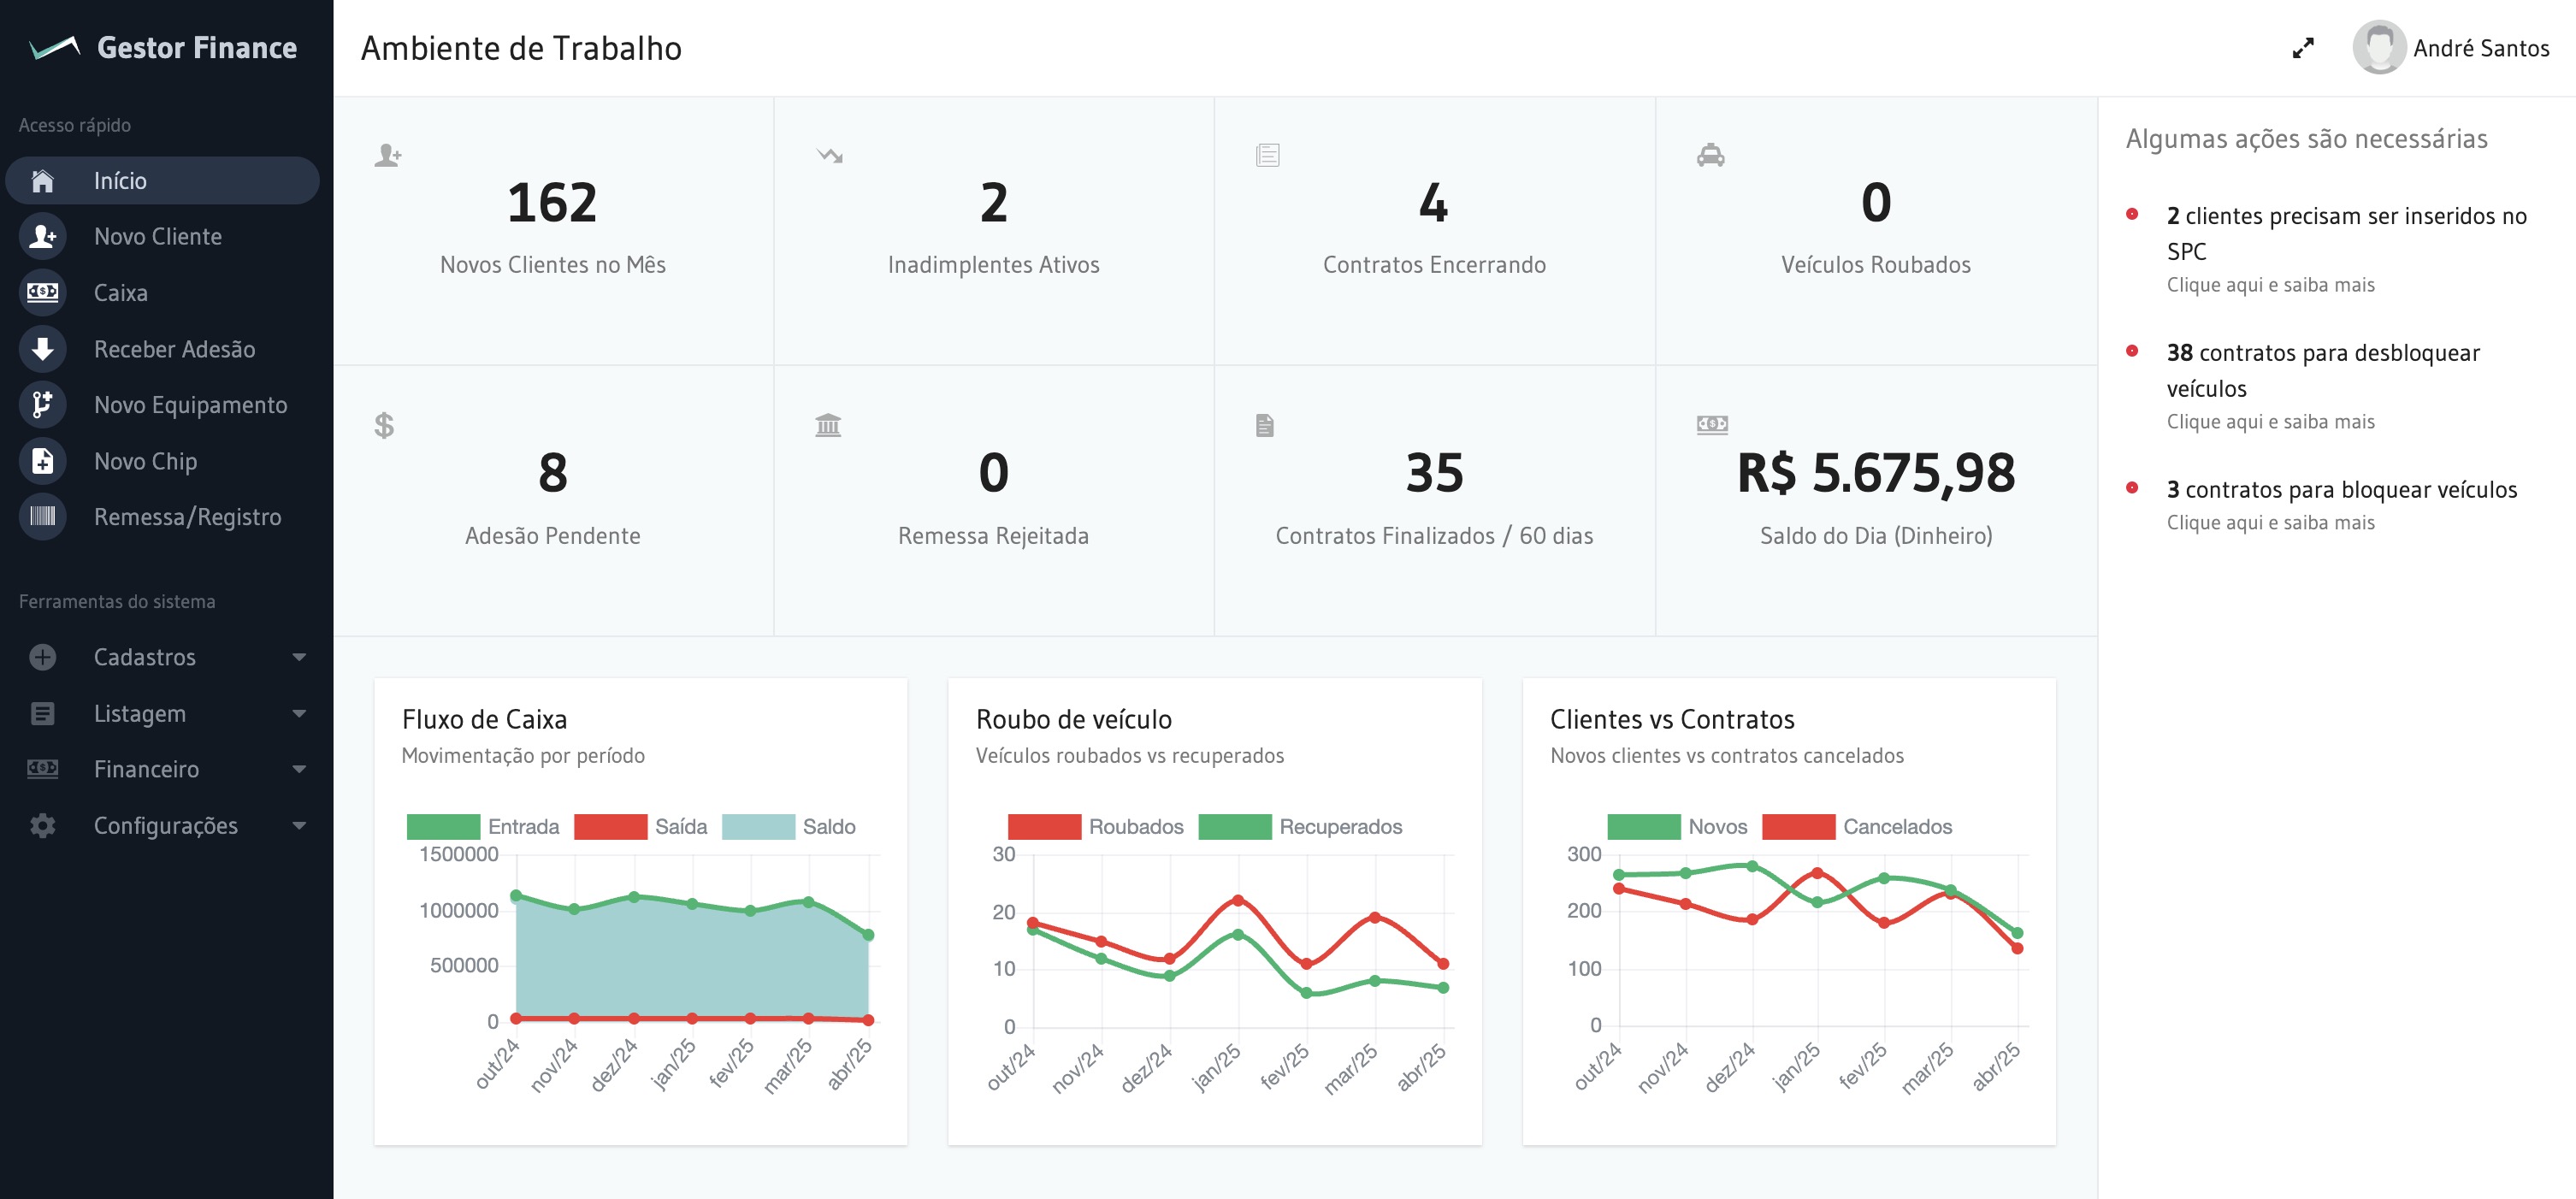
Task: Toggle fullscreen with the expand arrows icon
Action: 2302,48
